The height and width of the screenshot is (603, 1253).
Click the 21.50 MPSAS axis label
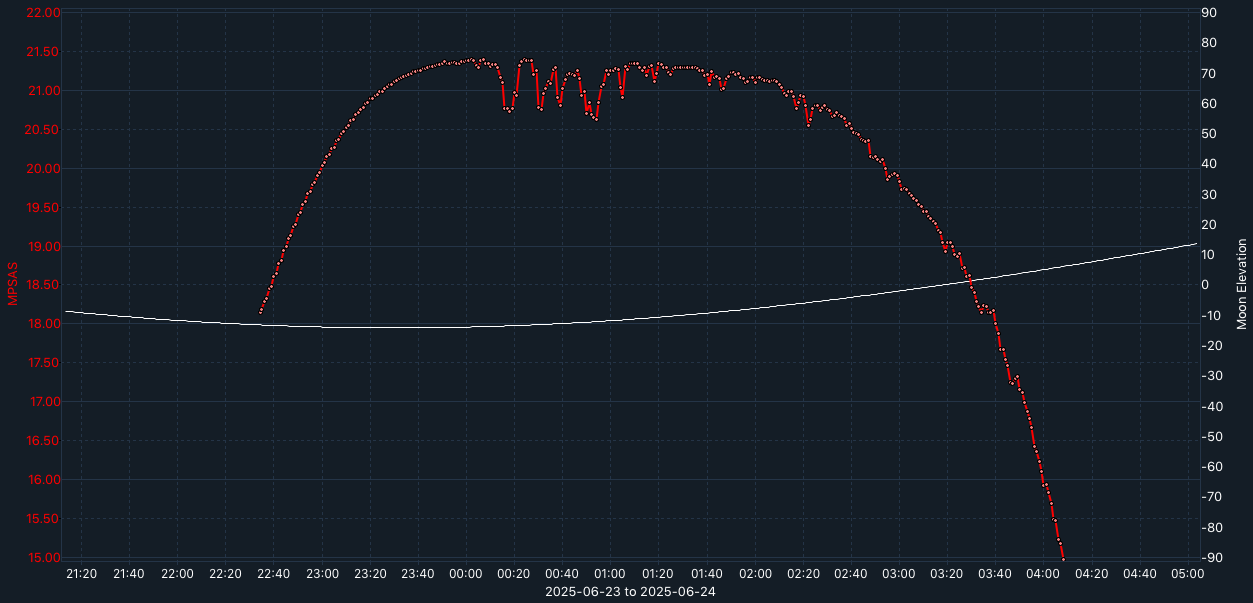43,52
